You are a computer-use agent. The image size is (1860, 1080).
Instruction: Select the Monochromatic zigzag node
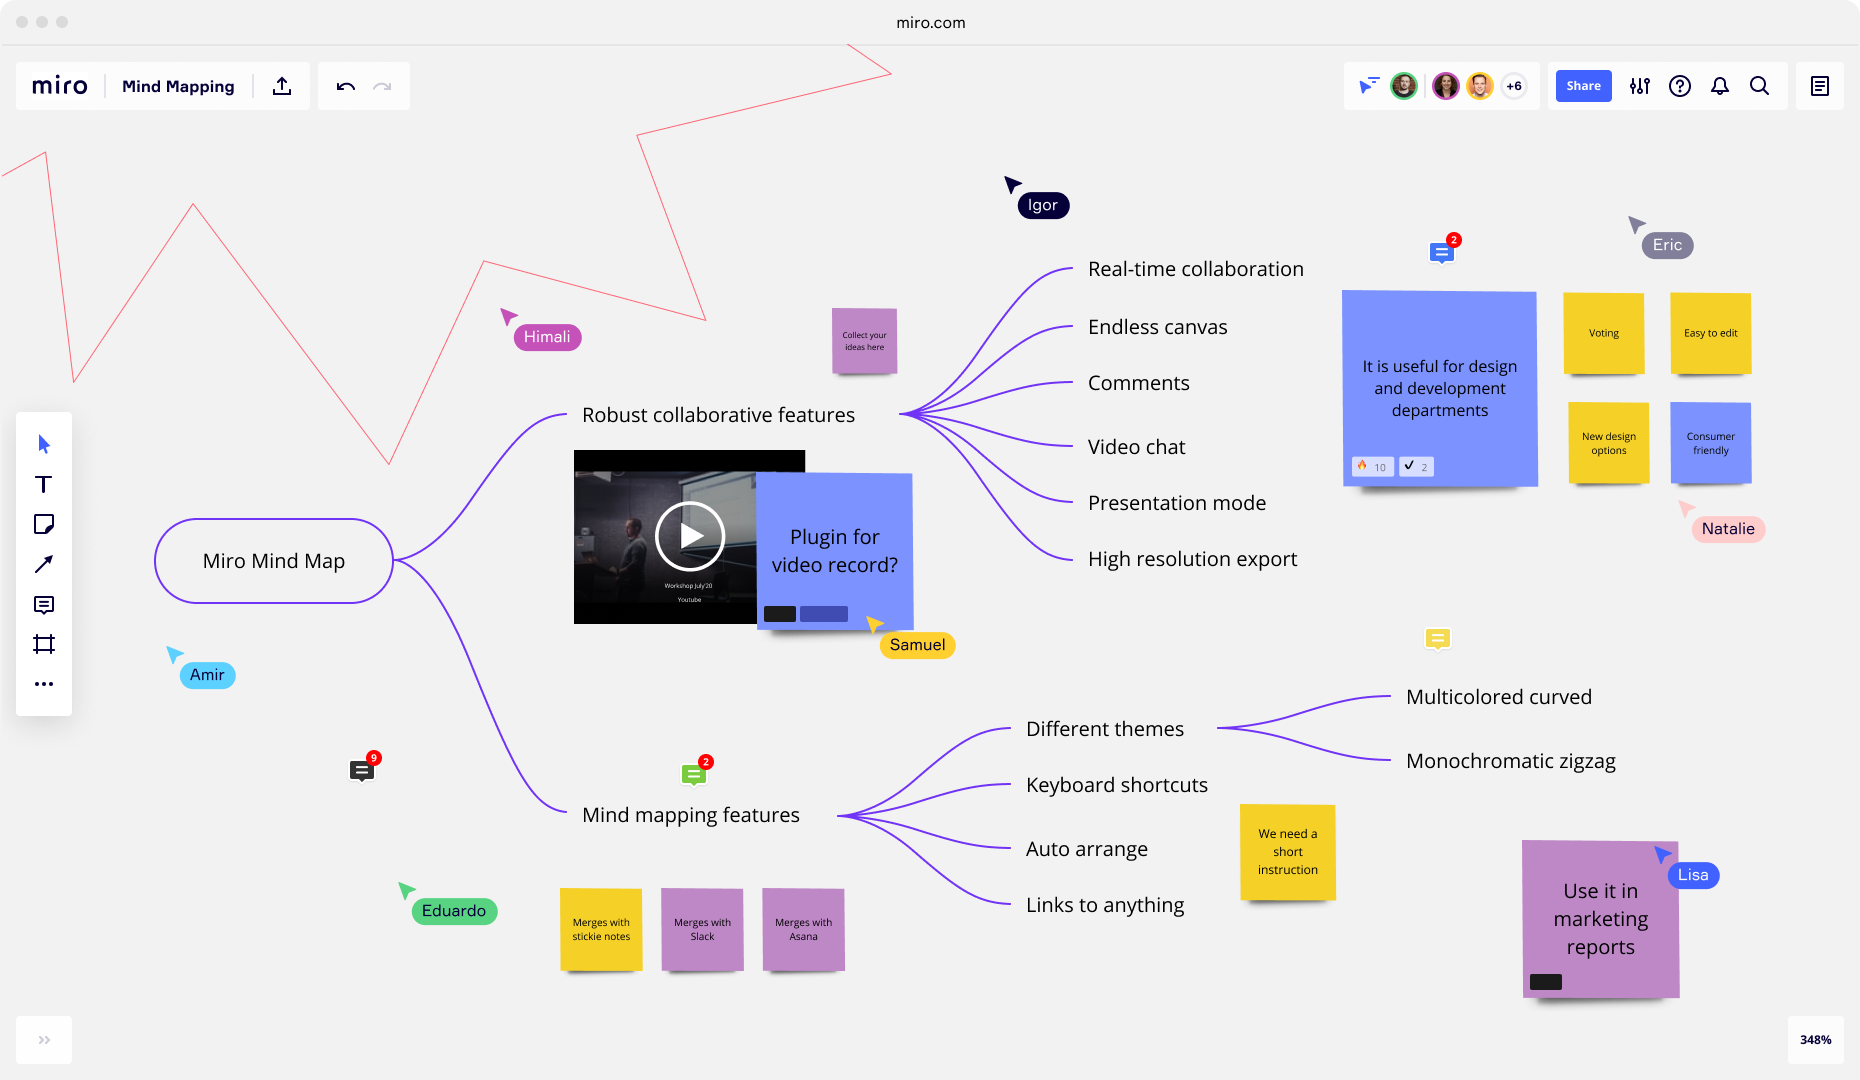[x=1511, y=761]
